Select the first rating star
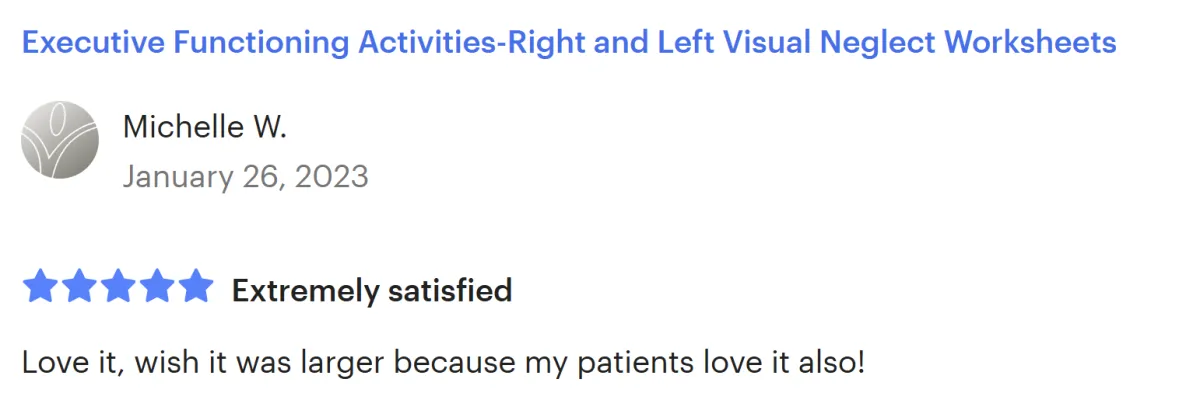1200x393 pixels. click(x=41, y=287)
